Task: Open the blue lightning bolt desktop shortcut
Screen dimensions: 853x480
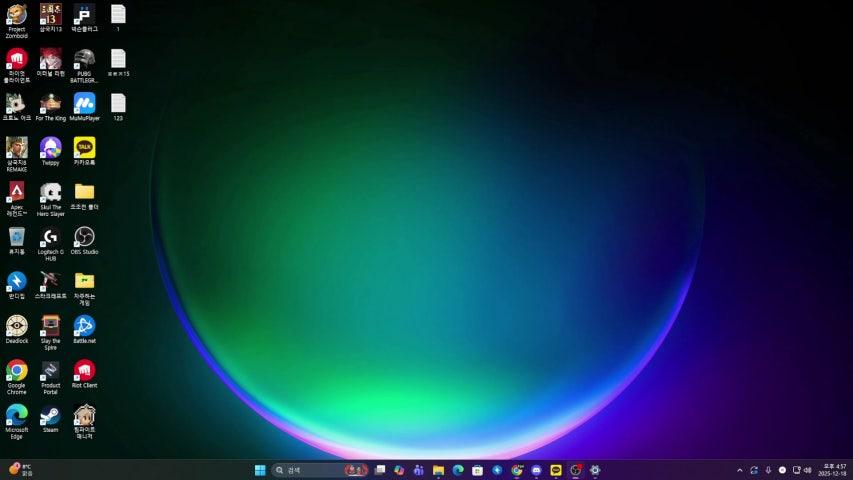Action: (x=17, y=286)
